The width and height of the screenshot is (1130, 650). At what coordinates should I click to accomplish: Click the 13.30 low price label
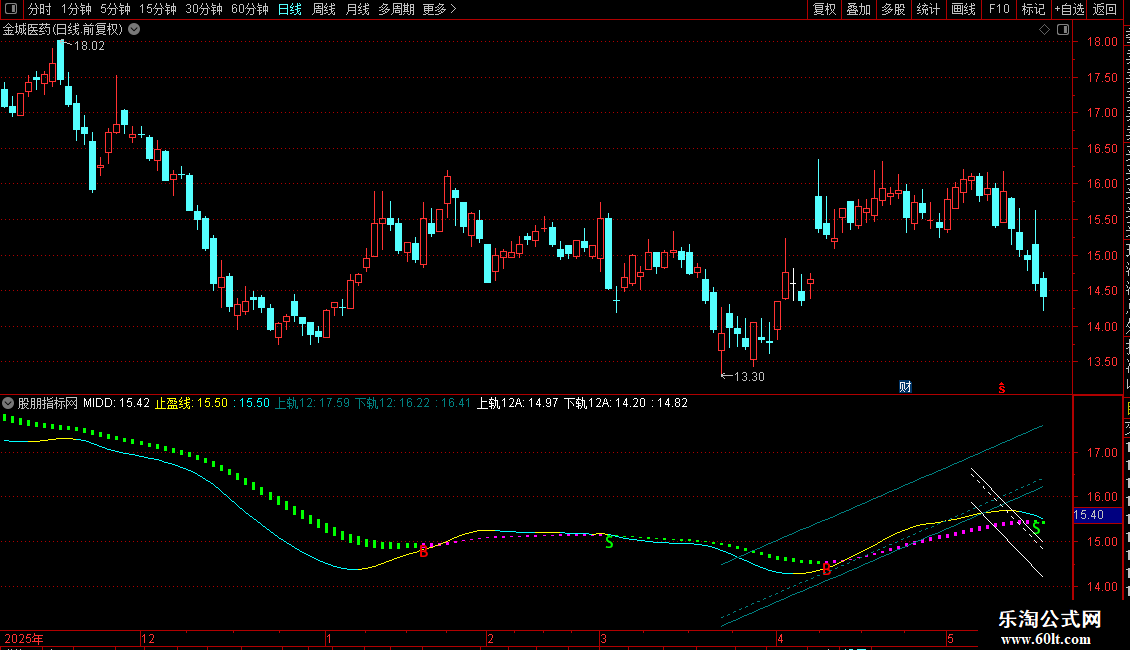pos(749,376)
